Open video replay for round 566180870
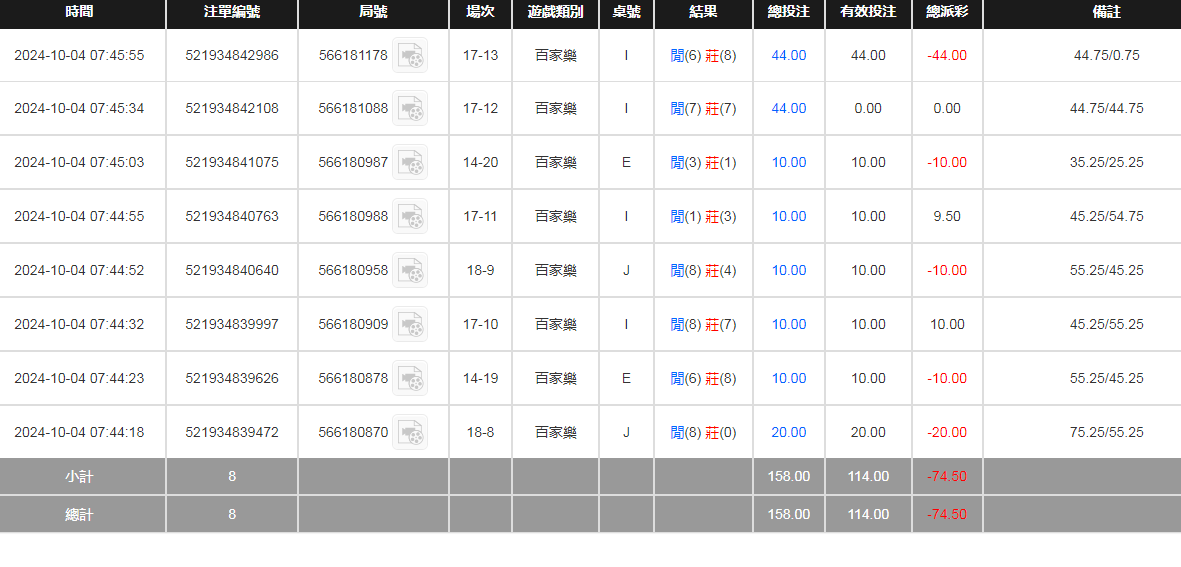Image resolution: width=1181 pixels, height=567 pixels. pyautogui.click(x=410, y=432)
